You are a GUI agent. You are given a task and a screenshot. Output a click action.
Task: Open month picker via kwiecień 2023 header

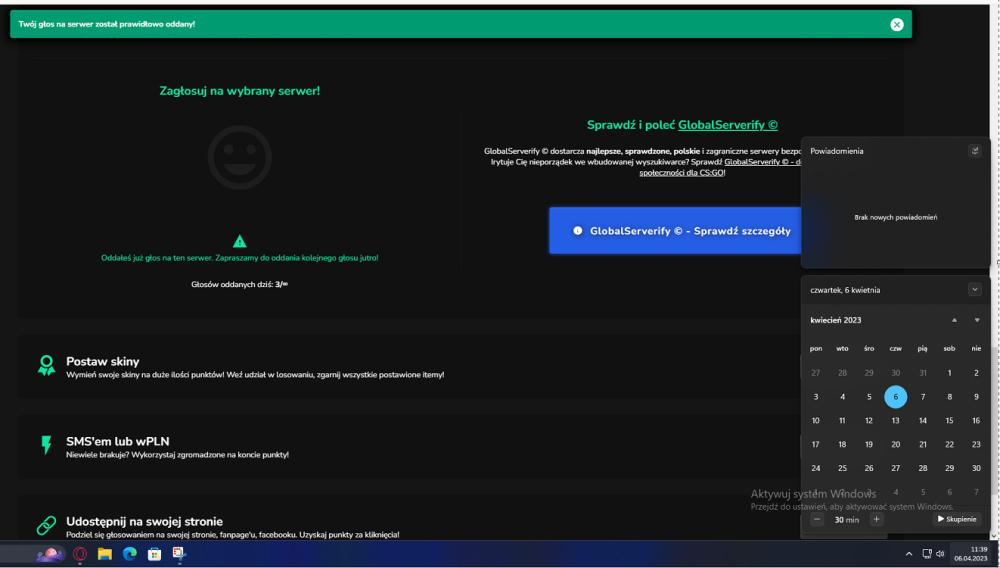pos(835,320)
